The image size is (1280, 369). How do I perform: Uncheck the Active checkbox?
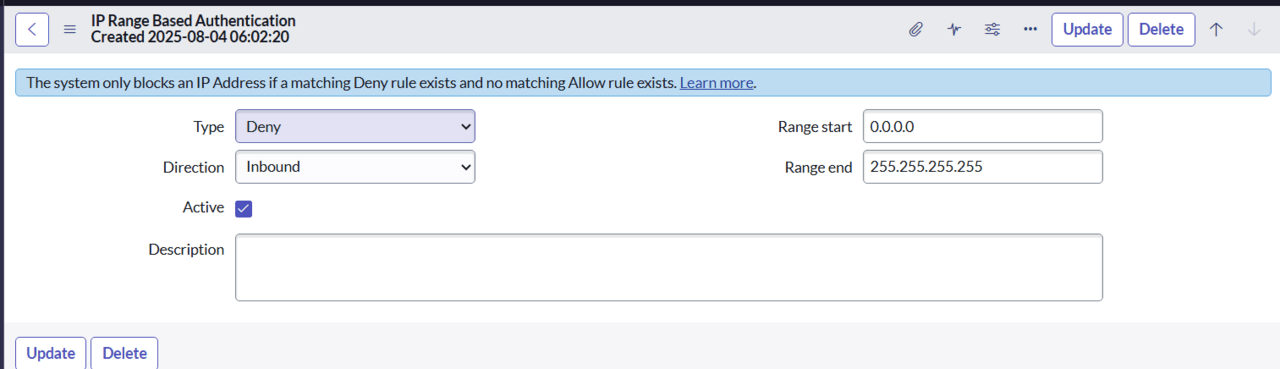(x=244, y=208)
